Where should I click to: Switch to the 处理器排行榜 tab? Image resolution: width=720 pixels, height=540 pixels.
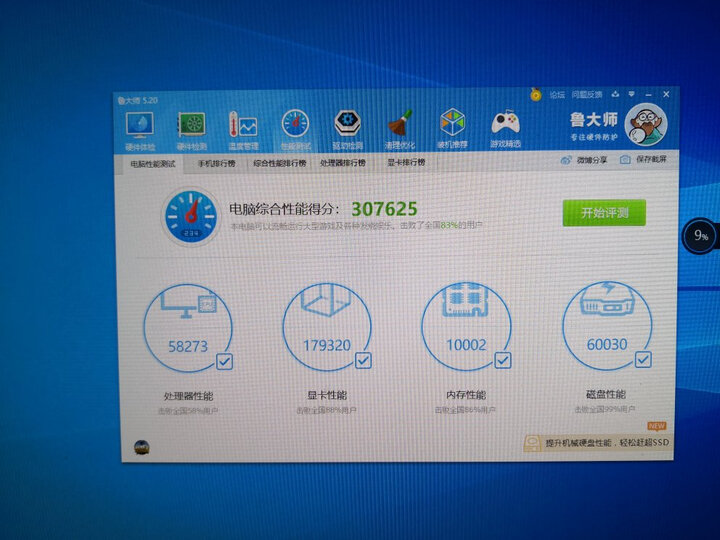coord(343,163)
